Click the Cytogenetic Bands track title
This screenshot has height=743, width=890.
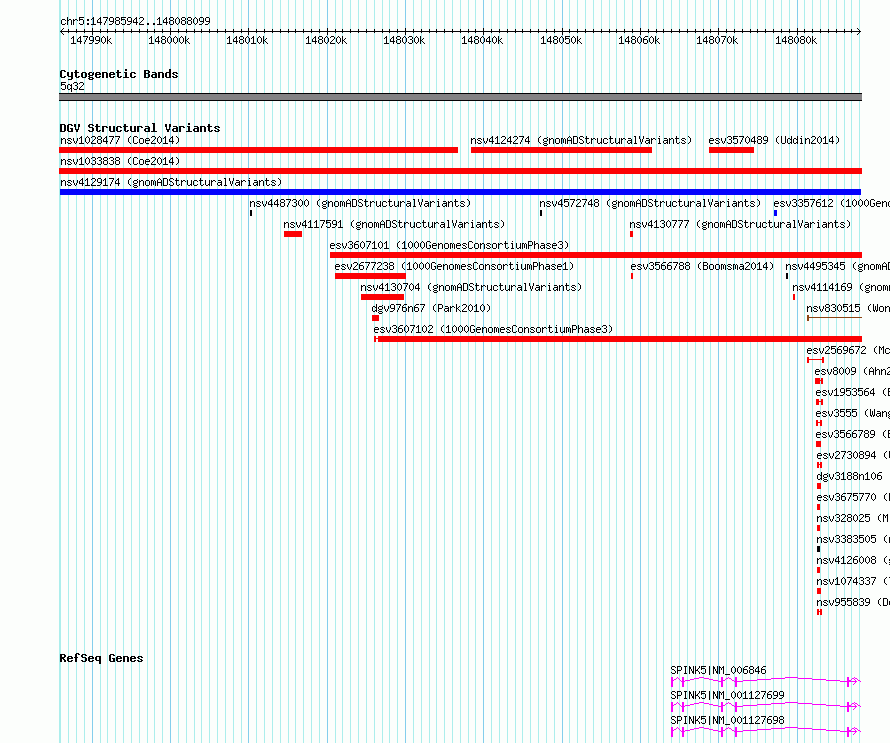(119, 74)
